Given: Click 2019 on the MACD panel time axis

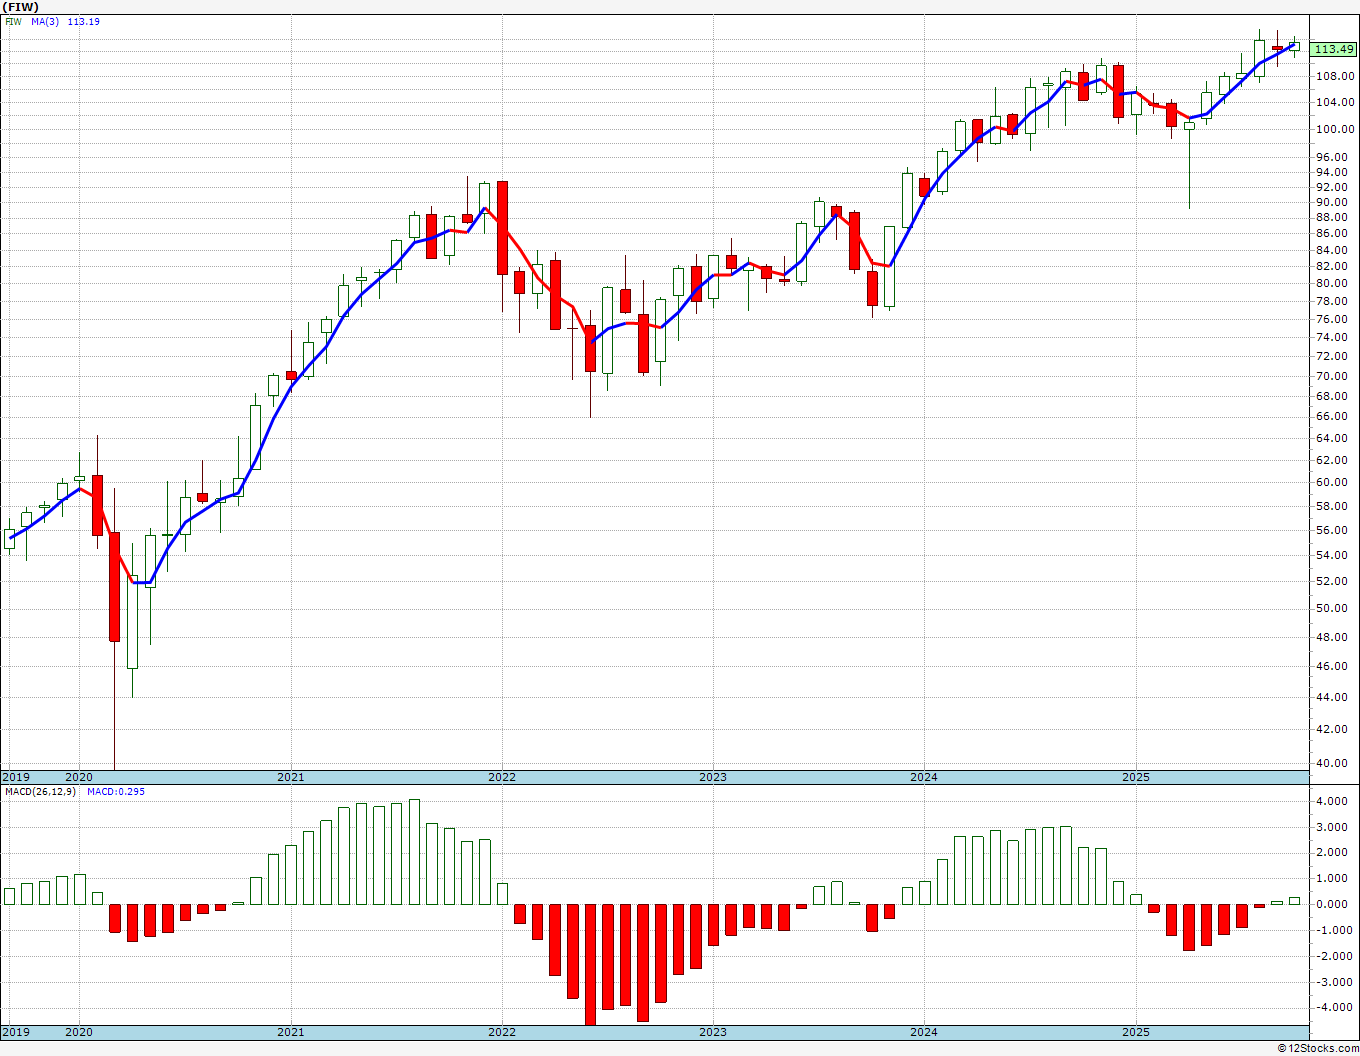Looking at the screenshot, I should pyautogui.click(x=16, y=1031).
